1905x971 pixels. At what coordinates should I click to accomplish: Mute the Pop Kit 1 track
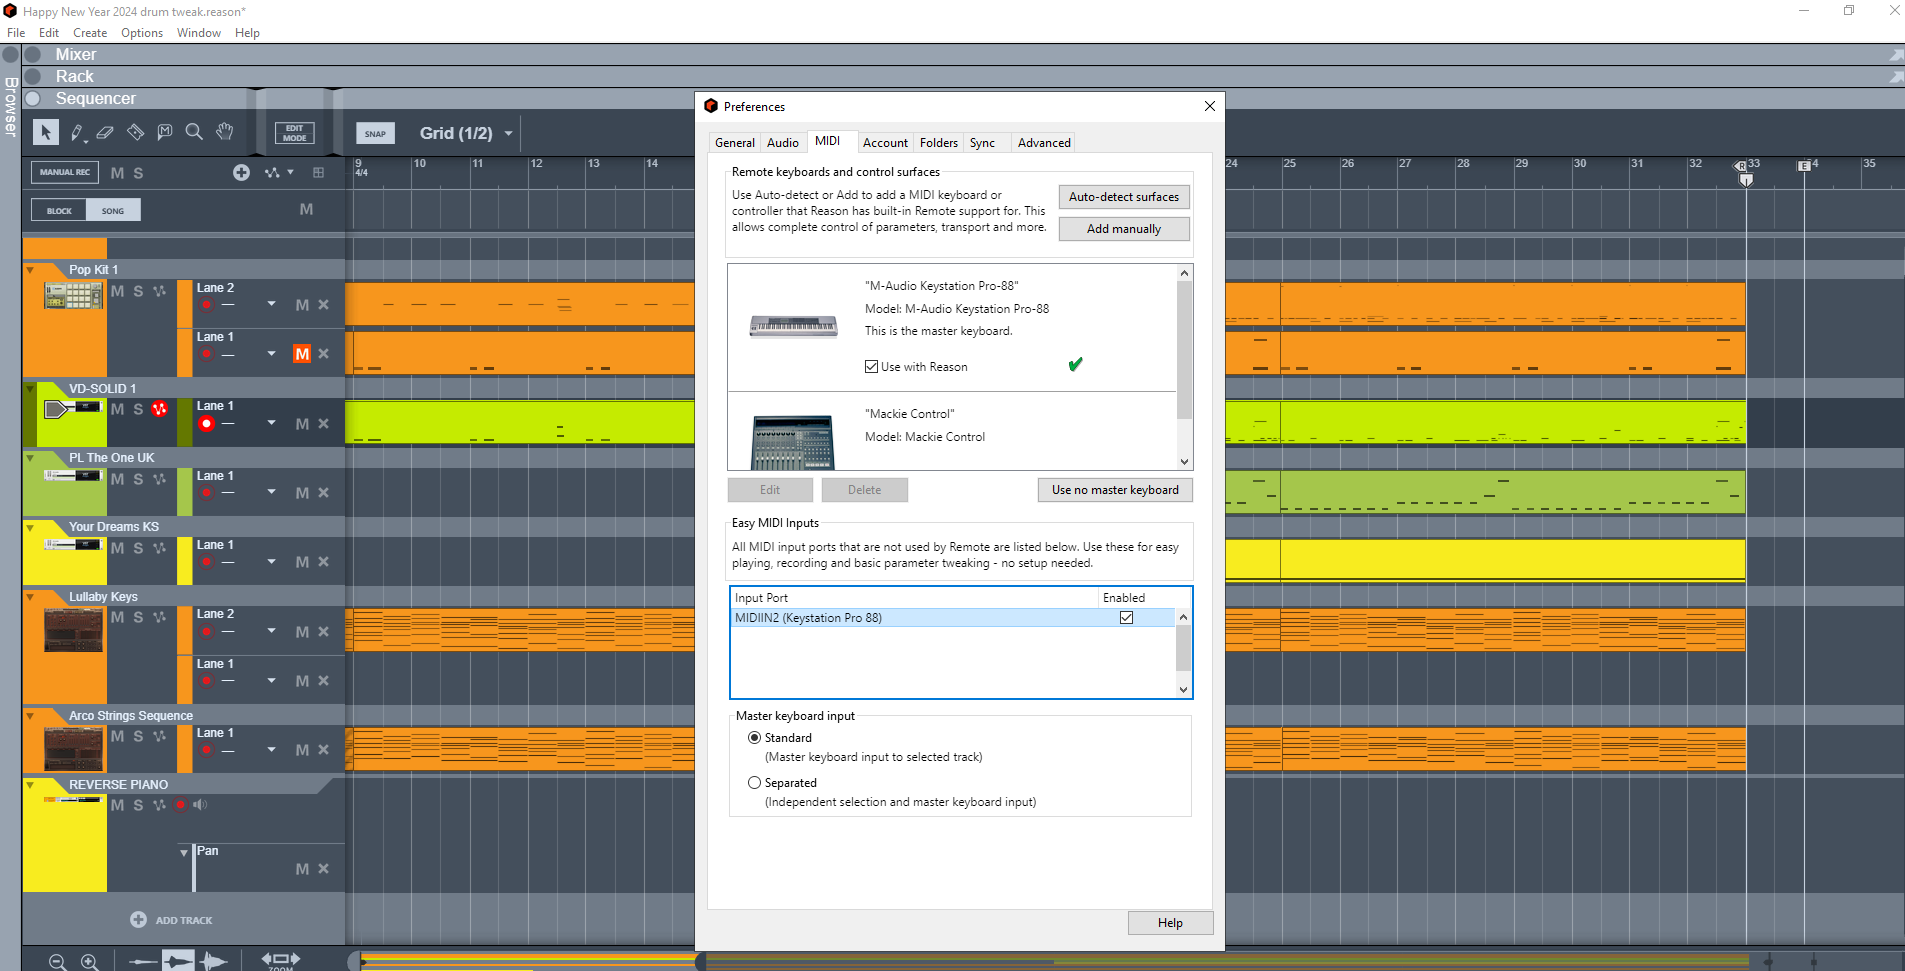118,291
